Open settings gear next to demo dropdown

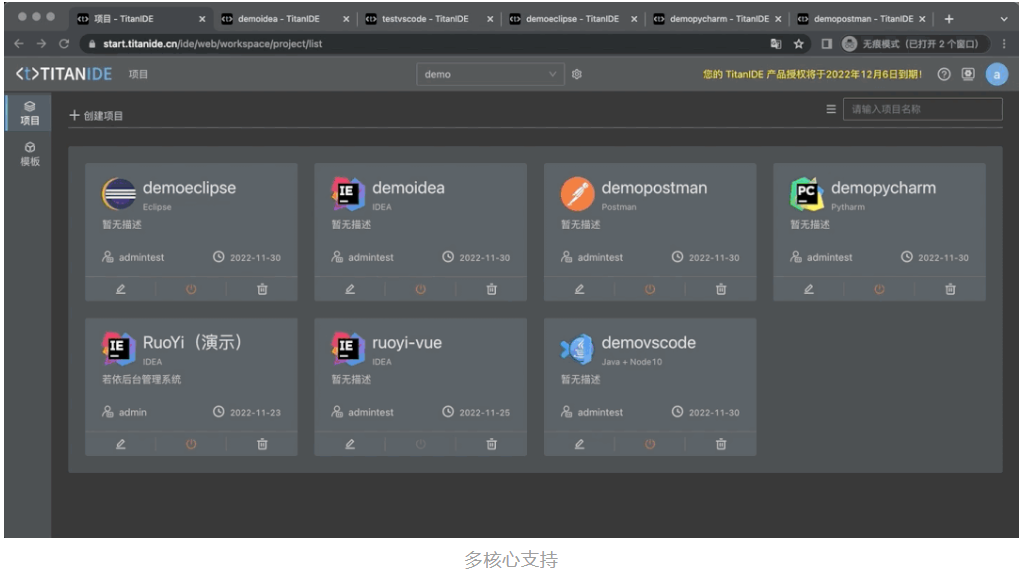click(577, 75)
